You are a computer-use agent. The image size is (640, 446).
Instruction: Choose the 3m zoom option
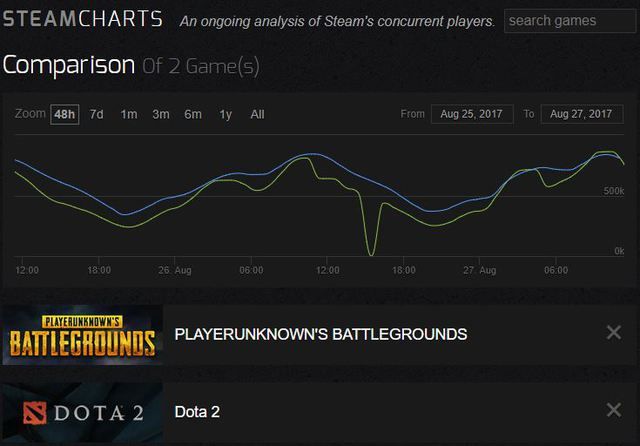tap(161, 114)
